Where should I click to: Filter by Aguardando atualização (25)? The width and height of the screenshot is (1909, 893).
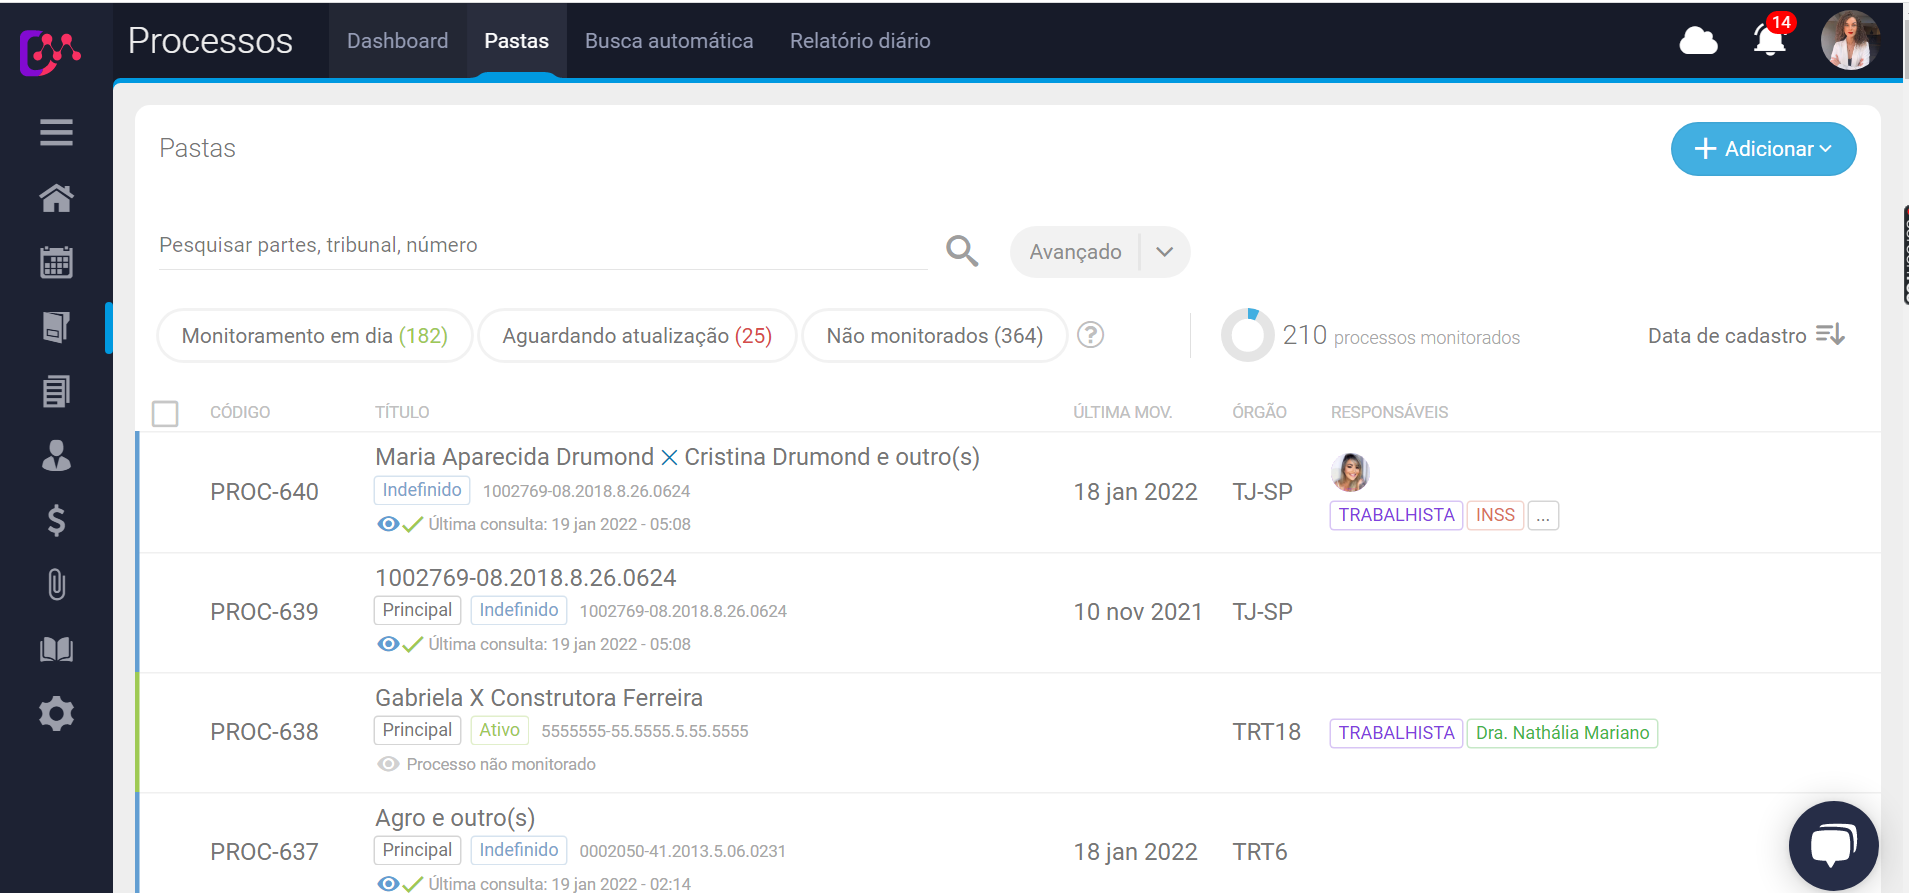(x=636, y=336)
